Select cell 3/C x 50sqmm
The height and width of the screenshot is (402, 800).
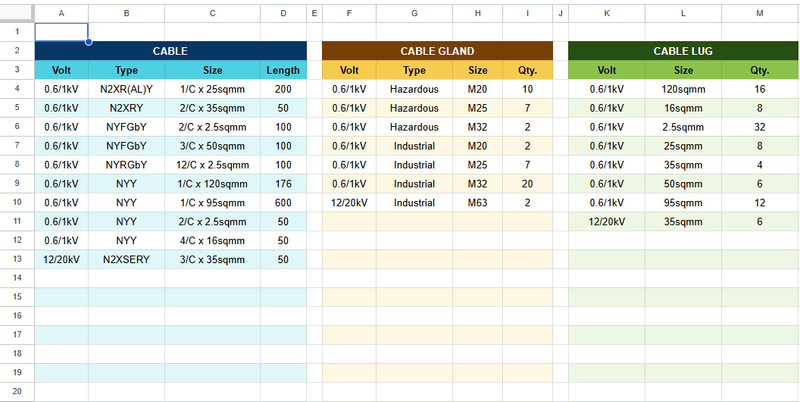[212, 146]
